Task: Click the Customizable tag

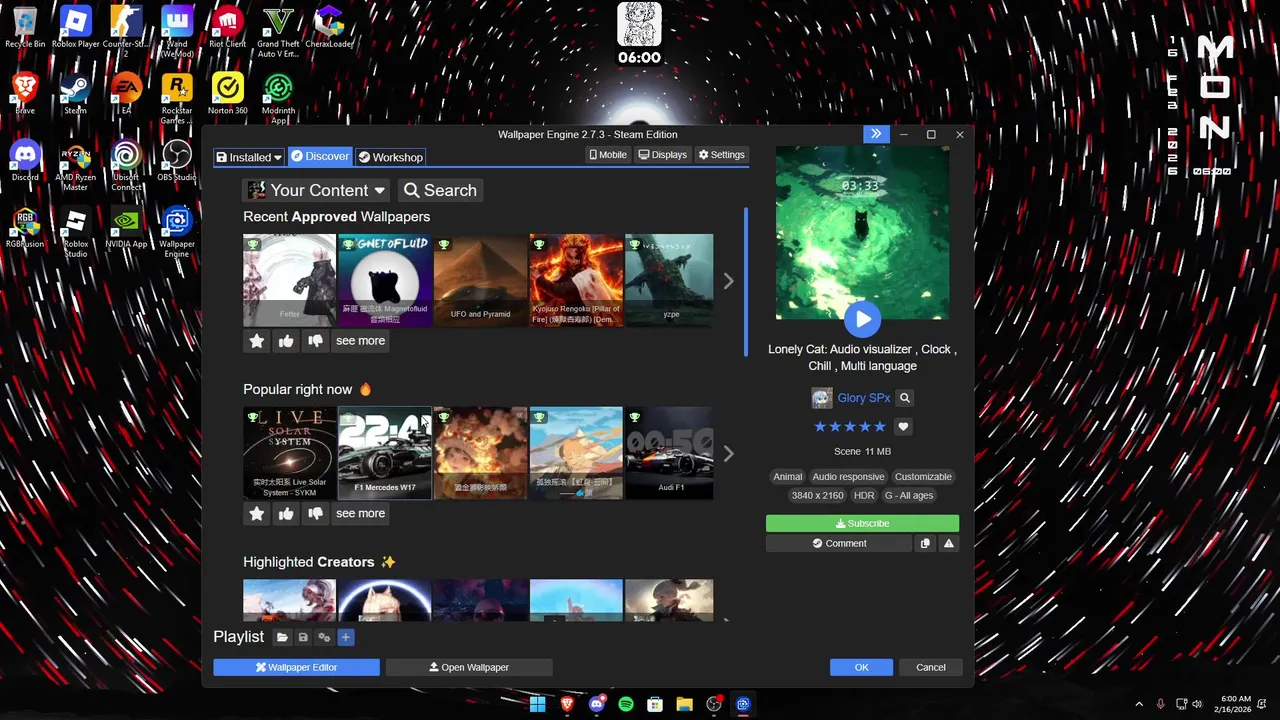Action: (923, 477)
